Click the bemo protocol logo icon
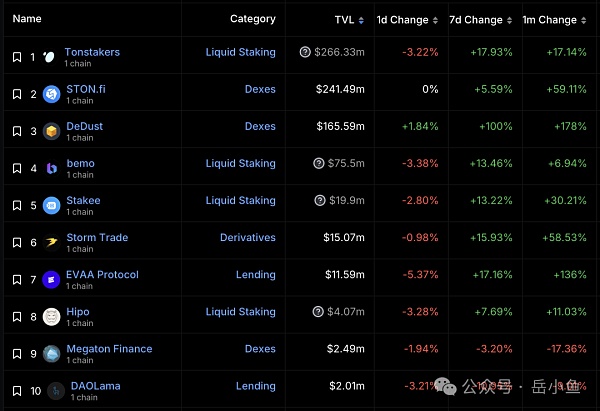 pyautogui.click(x=50, y=168)
